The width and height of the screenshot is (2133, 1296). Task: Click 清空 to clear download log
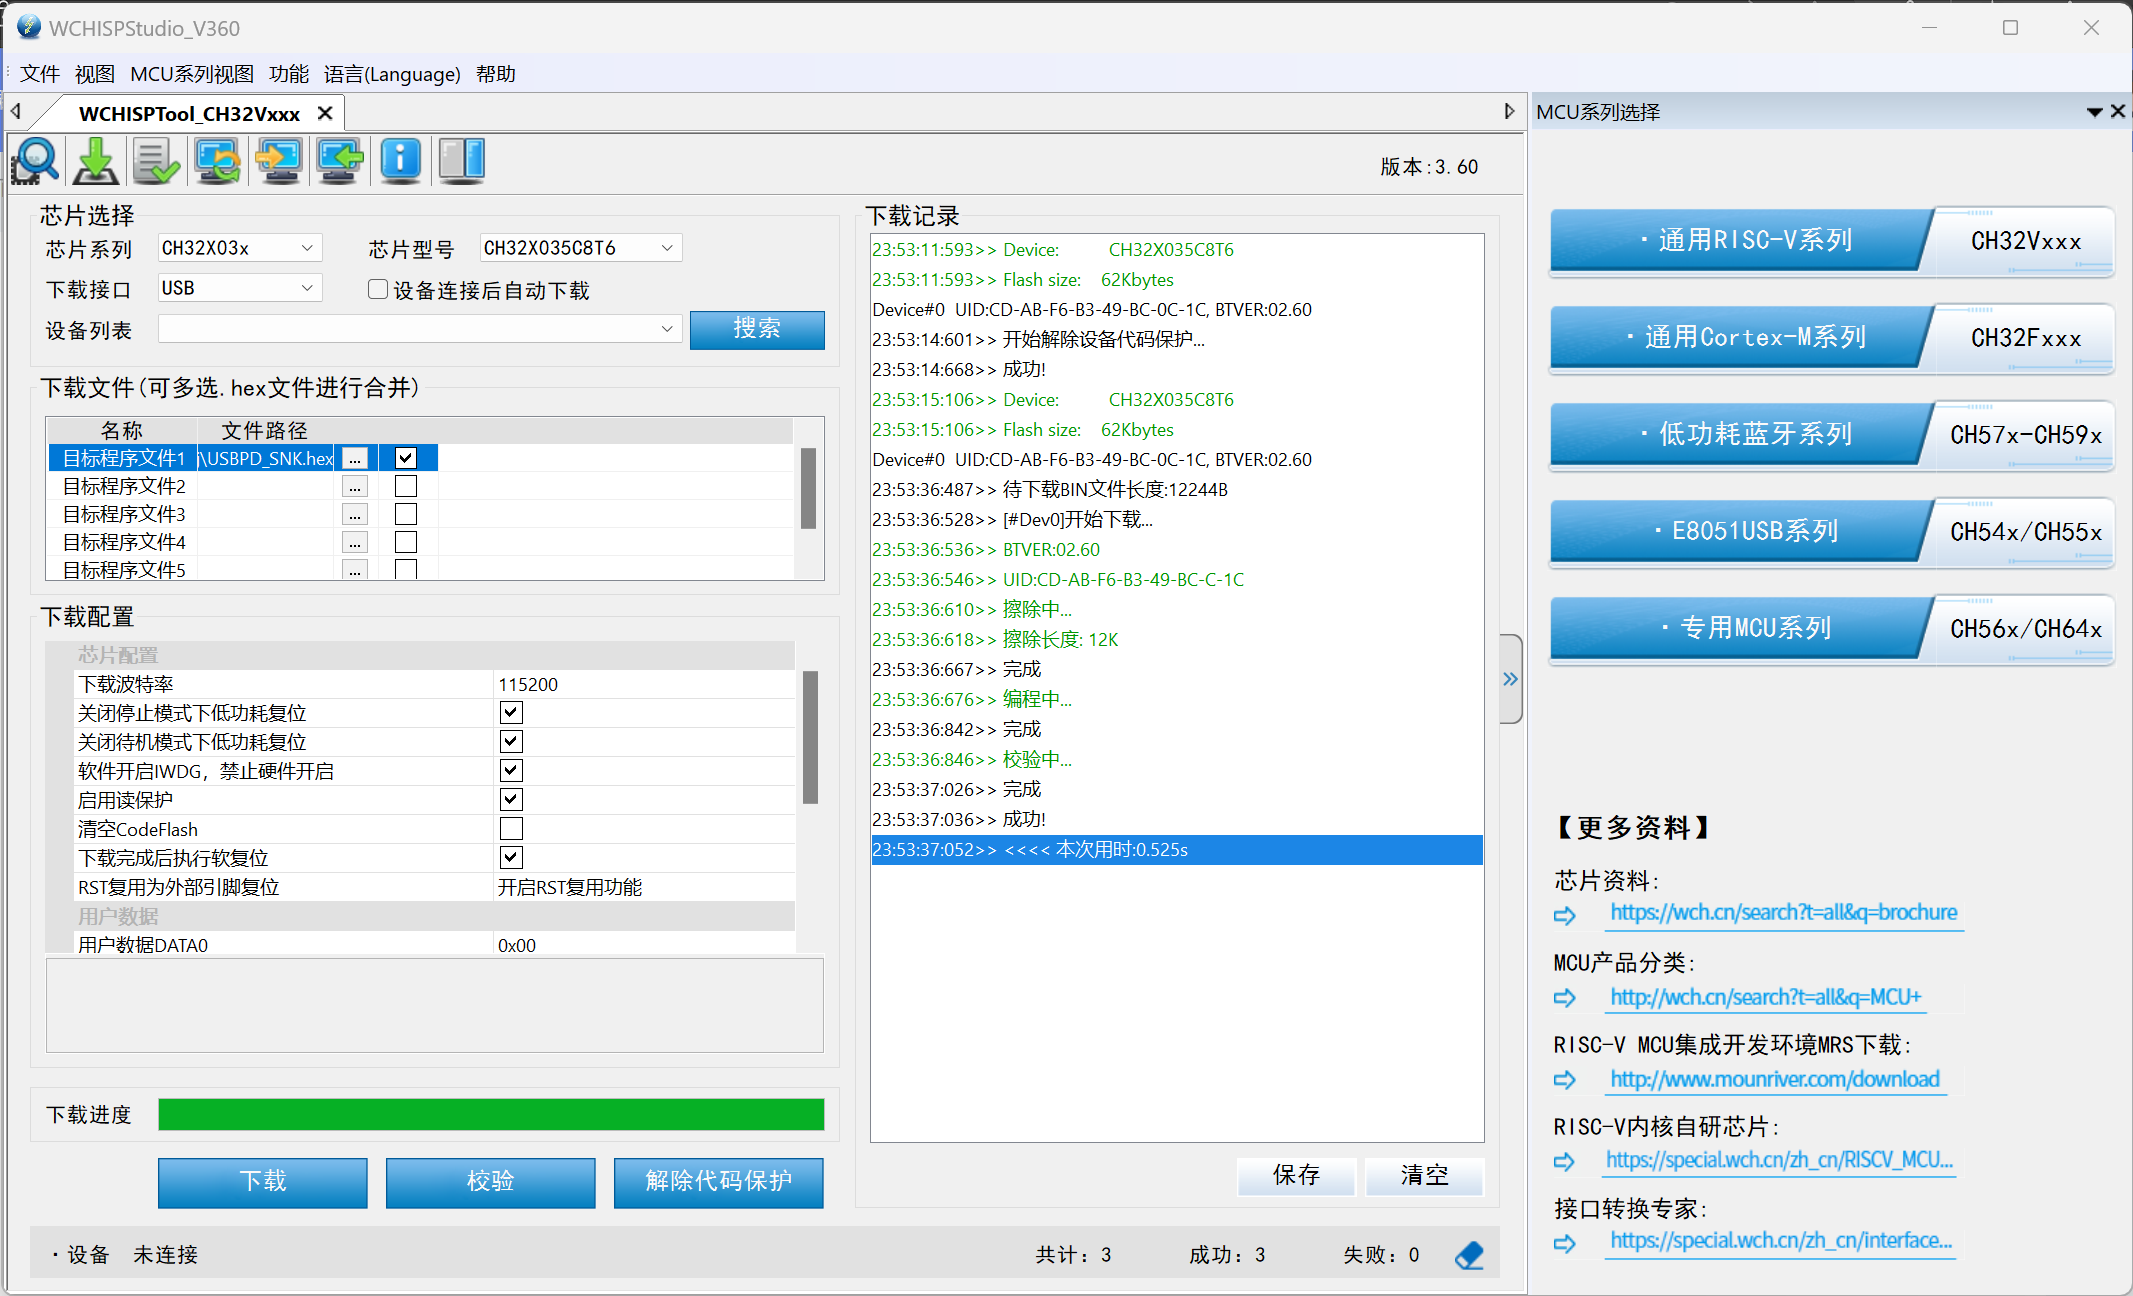[1424, 1176]
